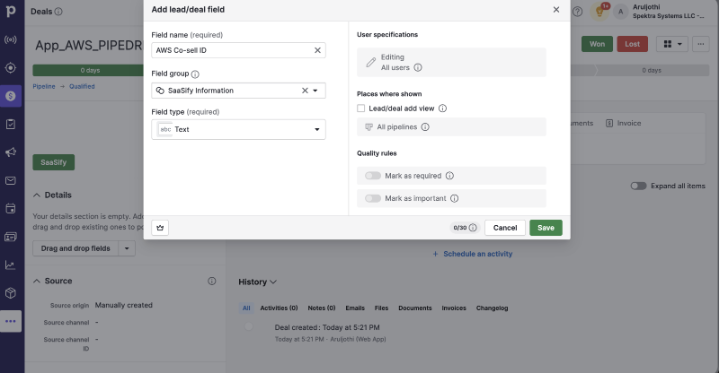Viewport: 720px width, 373px height.
Task: Click the help question mark icon
Action: point(578,11)
